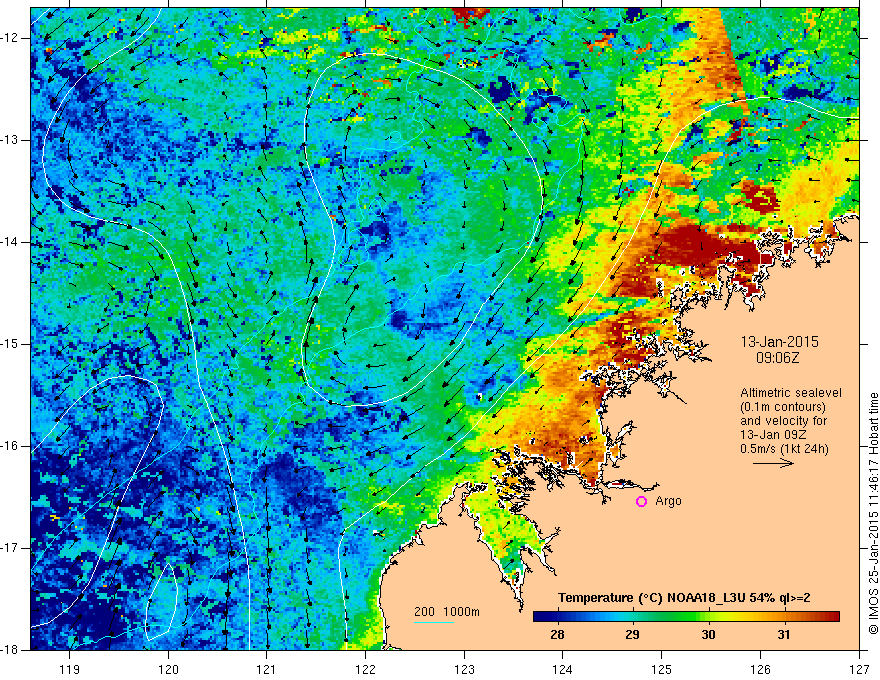The width and height of the screenshot is (880, 680).
Task: Click the 'Temperature (°C) NOAA18_L3U 54% ql>=2' title
Action: [684, 598]
